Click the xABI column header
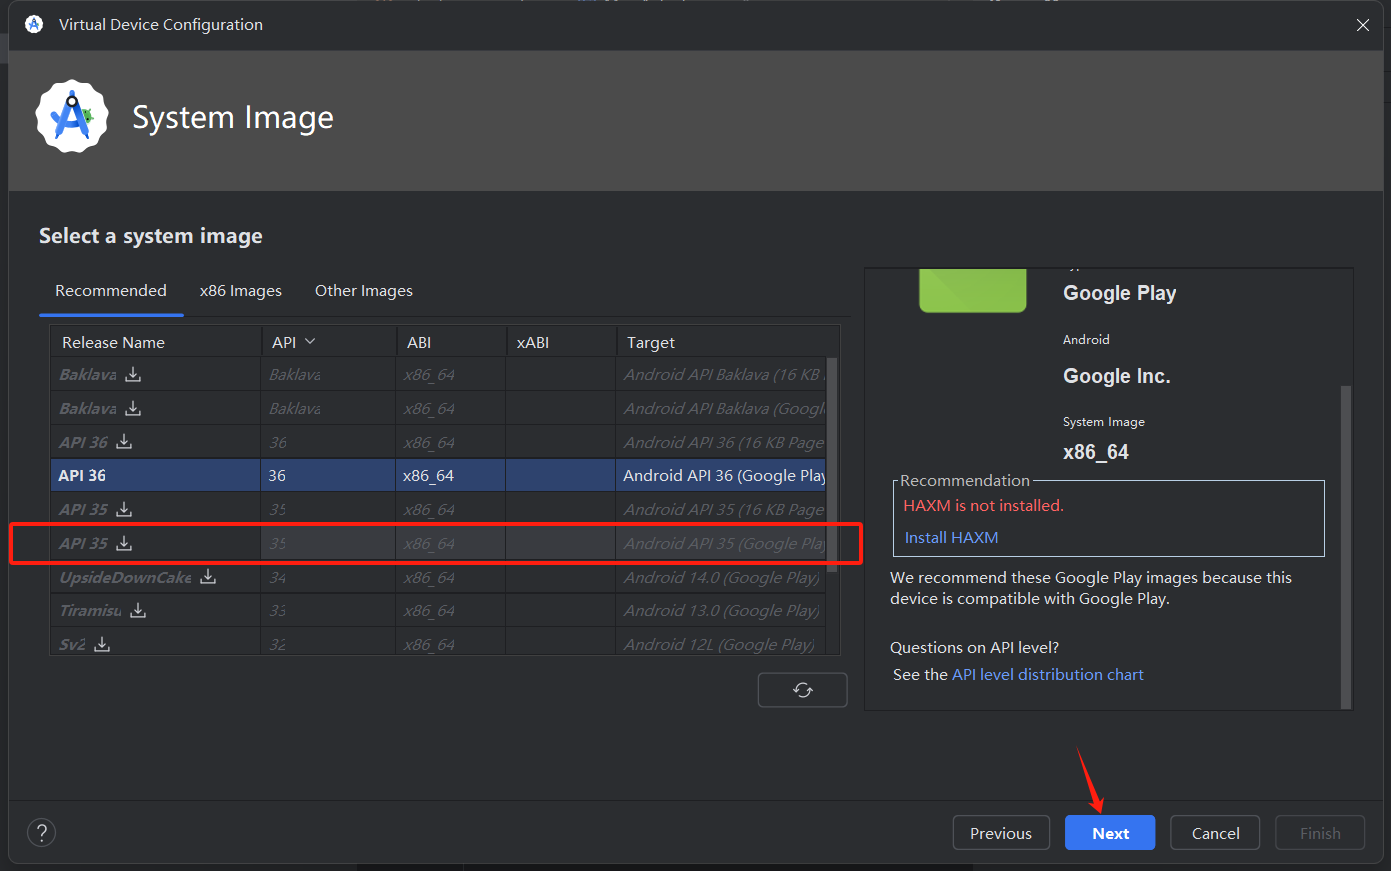The image size is (1391, 871). pos(561,342)
